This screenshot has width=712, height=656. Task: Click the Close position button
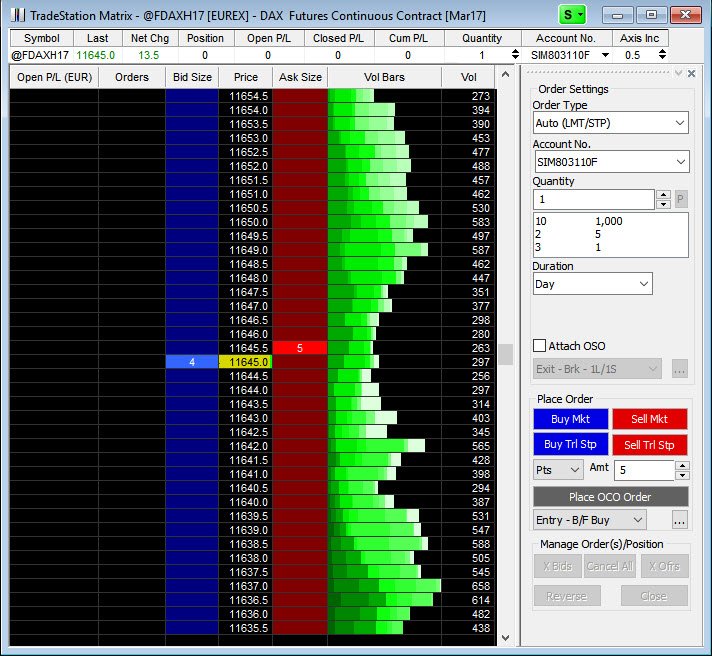click(654, 596)
